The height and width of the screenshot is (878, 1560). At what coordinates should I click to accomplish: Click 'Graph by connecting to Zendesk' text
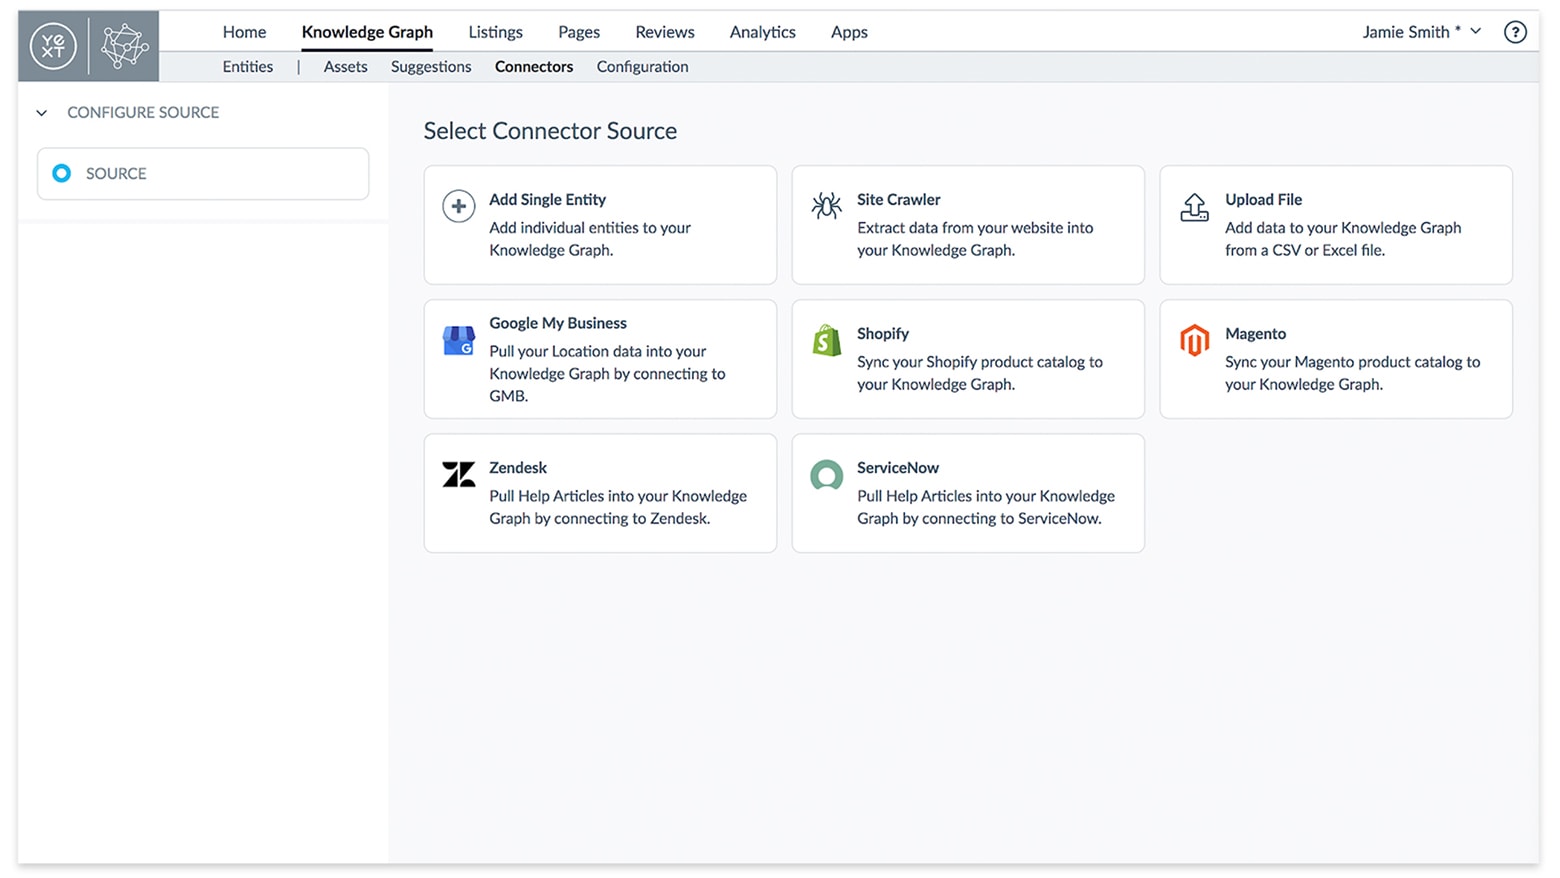(x=599, y=519)
